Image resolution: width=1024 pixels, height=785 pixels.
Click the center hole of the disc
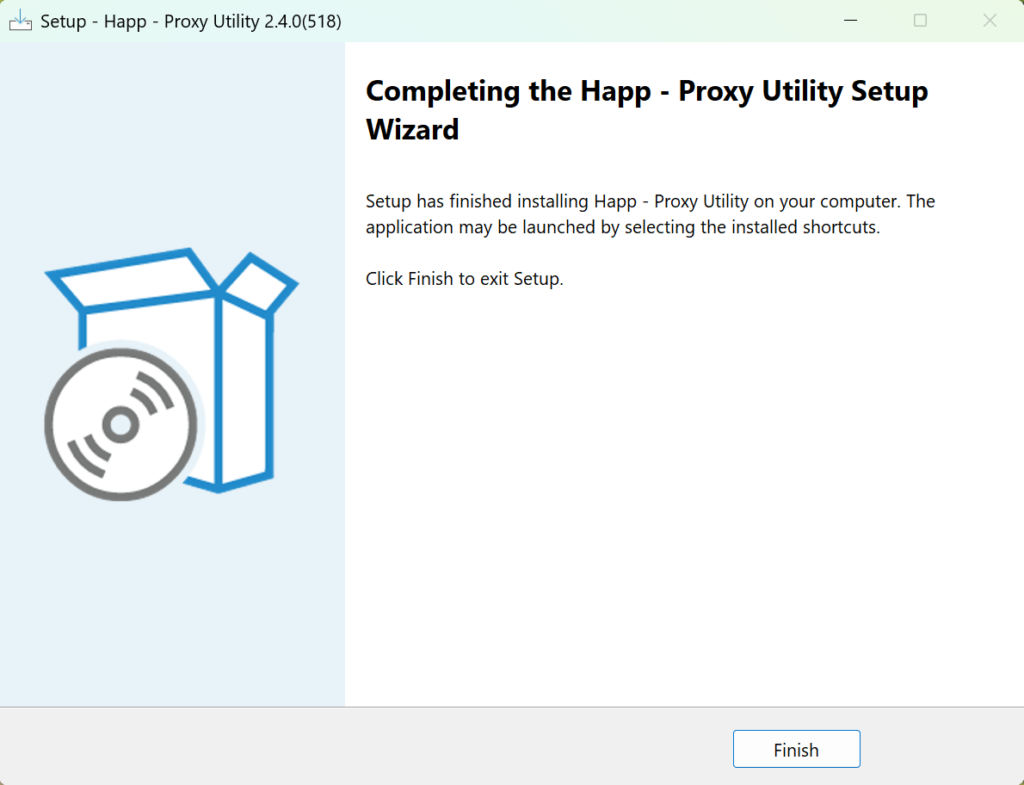click(x=120, y=425)
